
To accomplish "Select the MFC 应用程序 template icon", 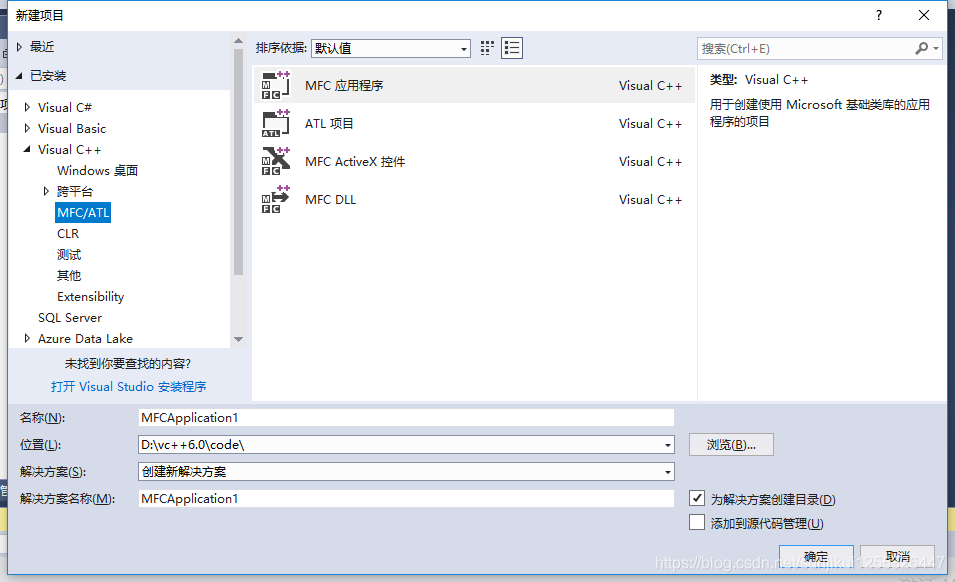I will click(x=276, y=85).
